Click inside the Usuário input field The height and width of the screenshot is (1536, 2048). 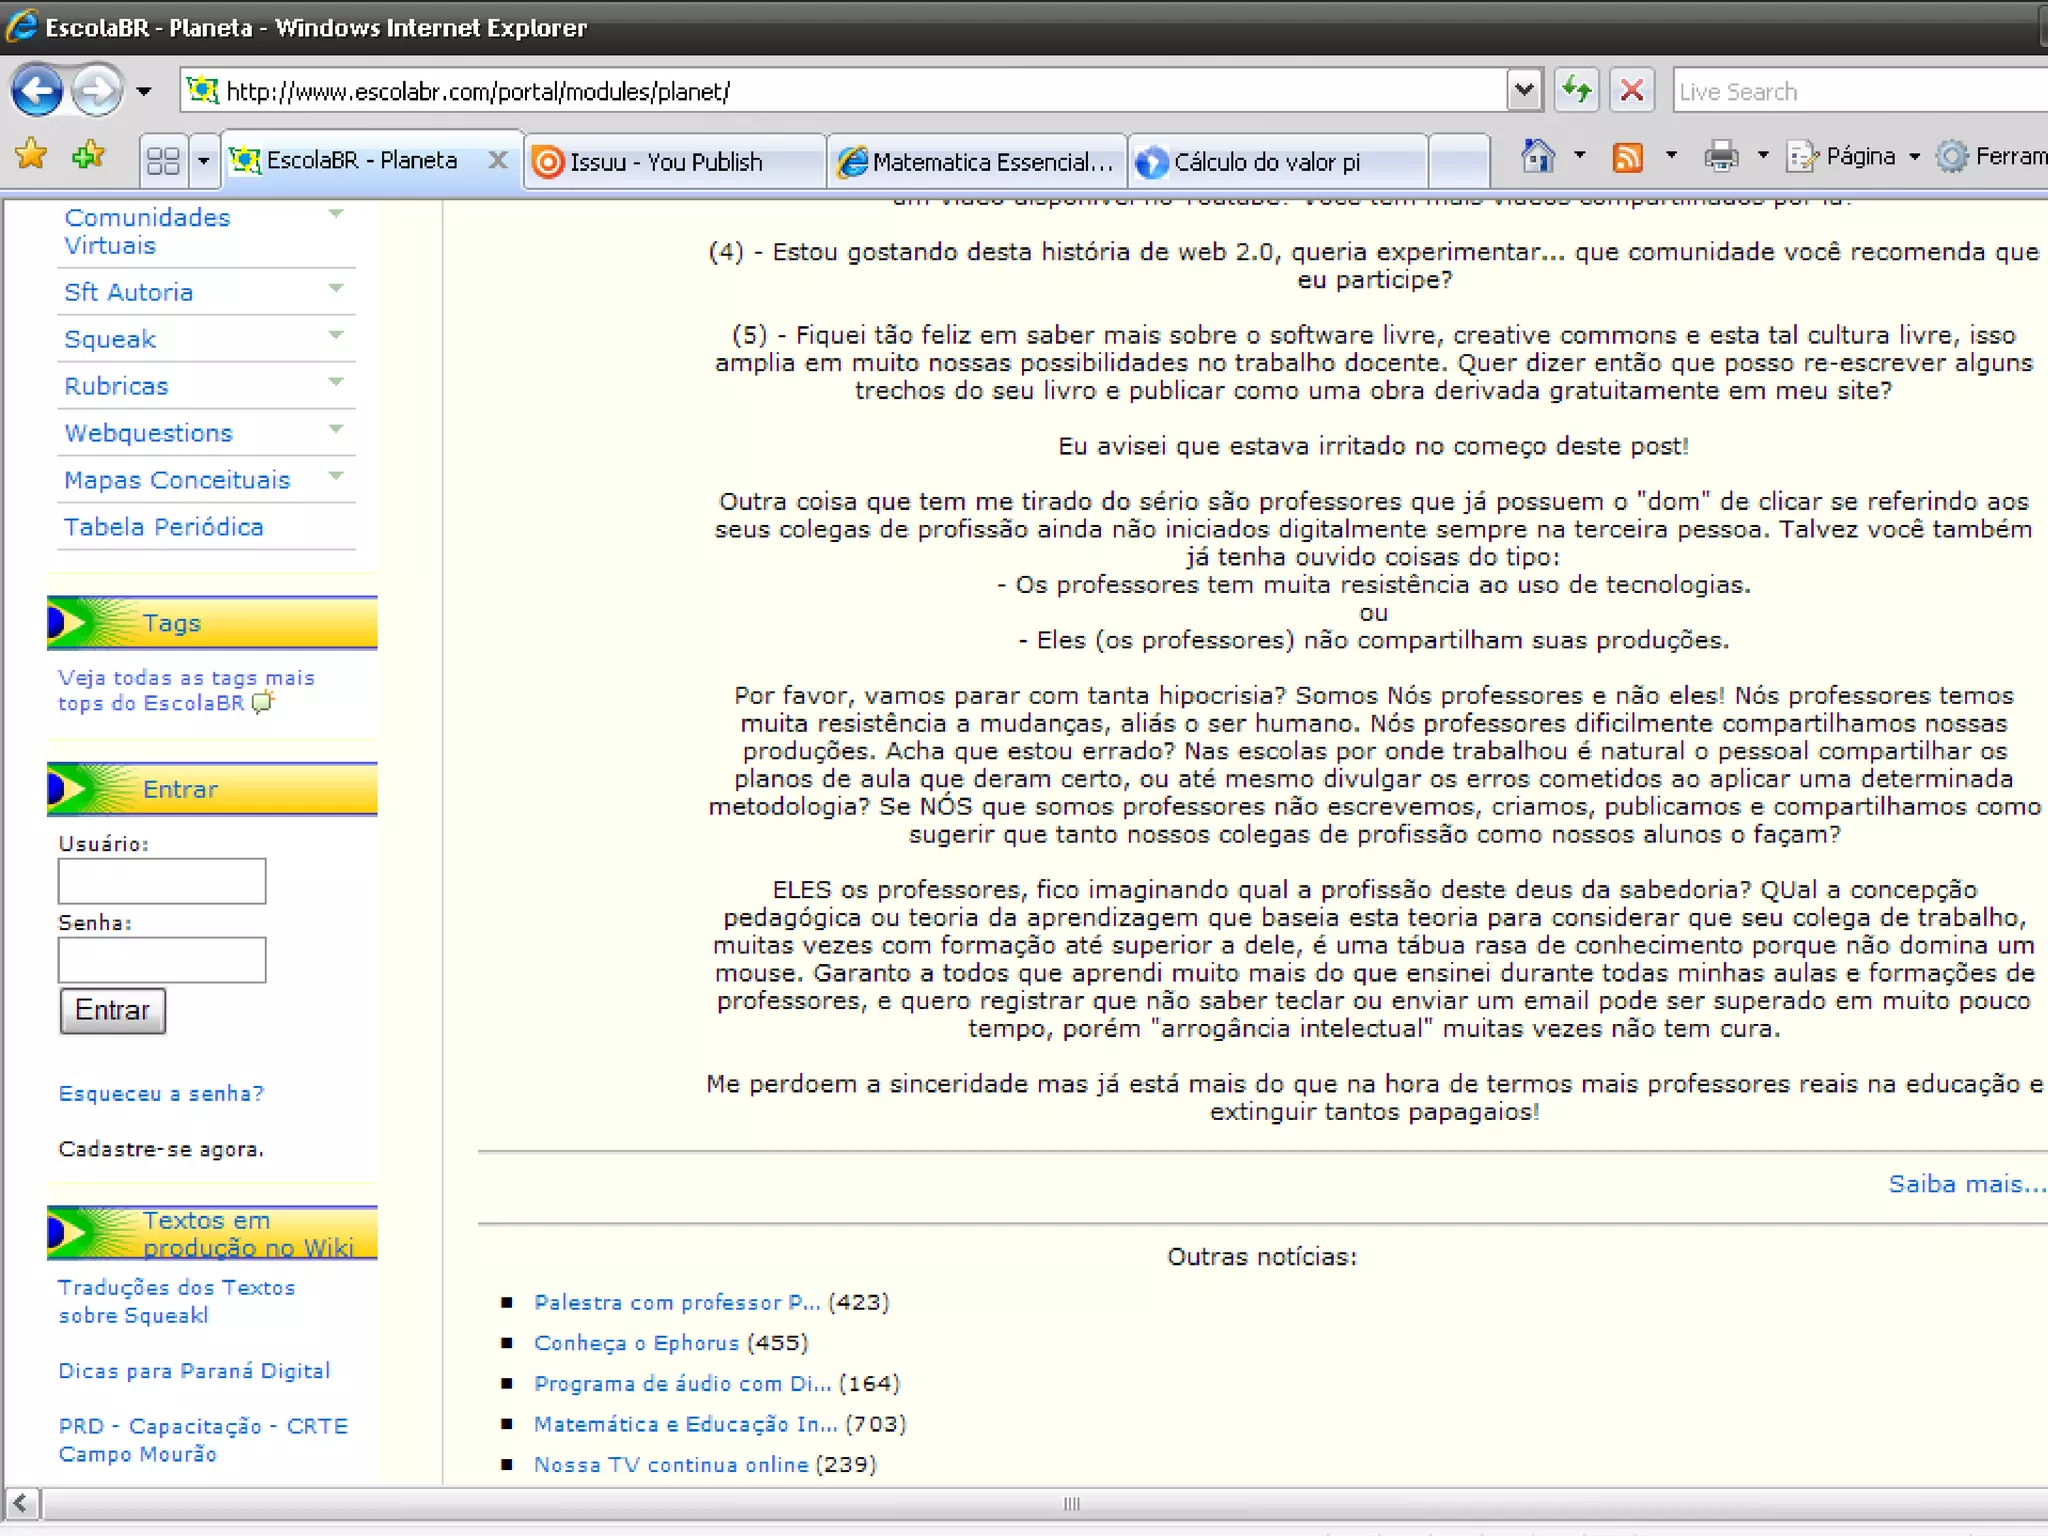coord(162,881)
